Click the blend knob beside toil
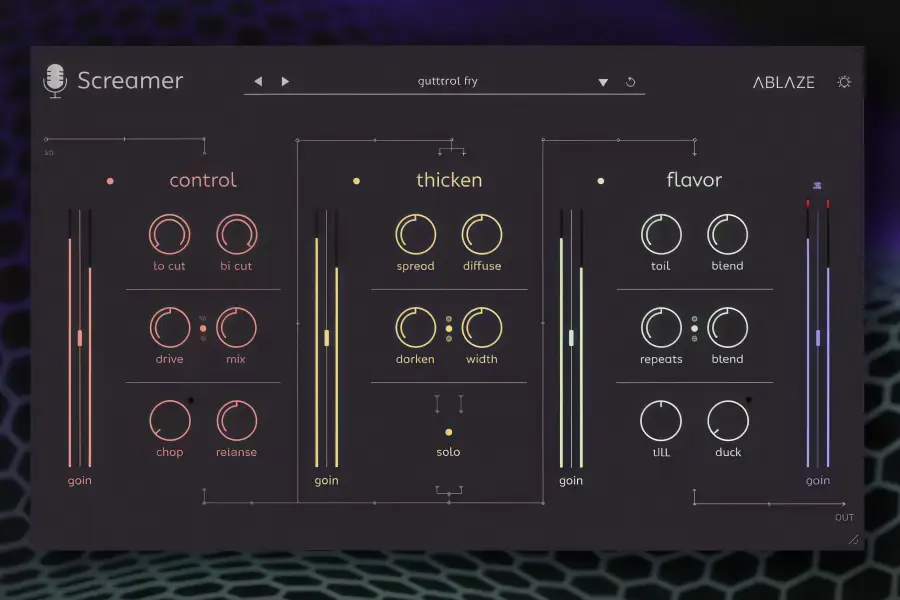 [x=727, y=234]
